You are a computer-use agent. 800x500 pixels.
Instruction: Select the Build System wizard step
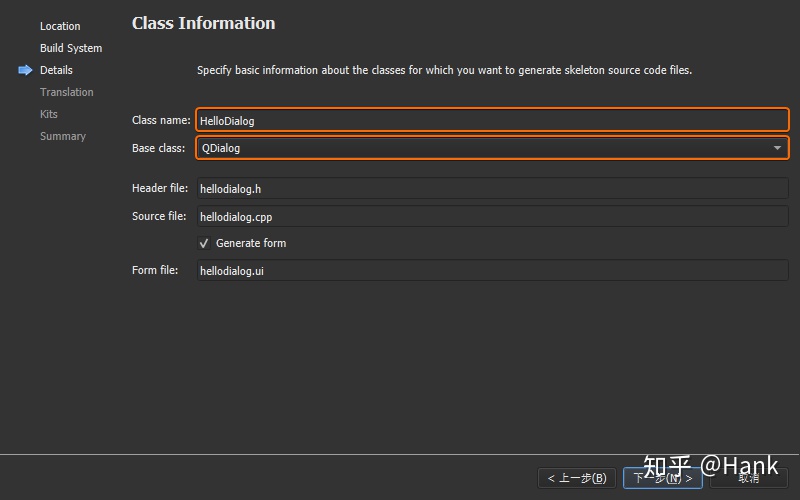coord(71,48)
